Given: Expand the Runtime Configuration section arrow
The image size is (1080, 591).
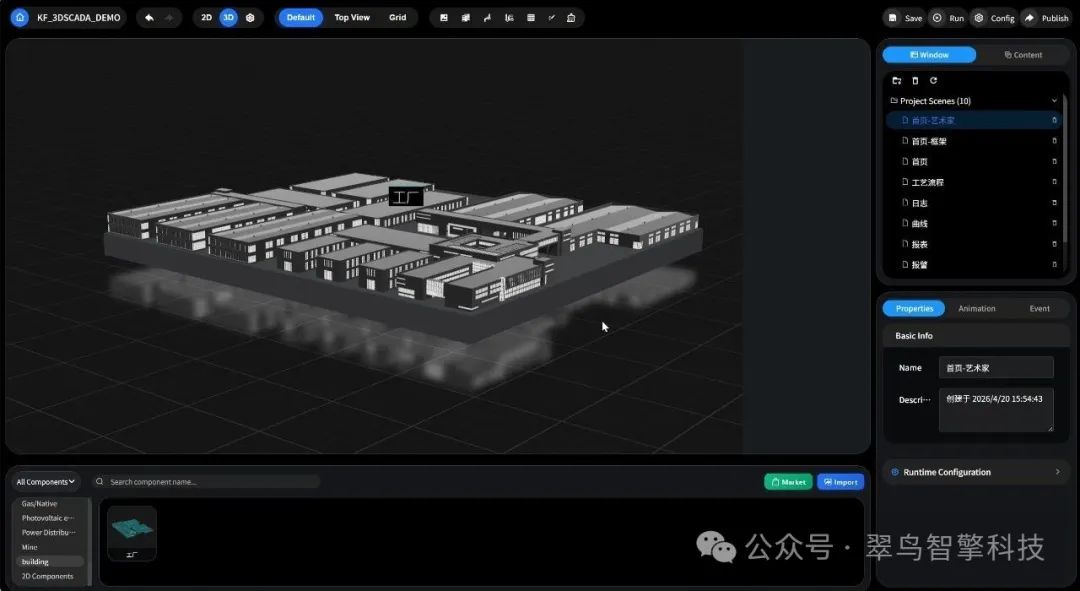Looking at the screenshot, I should (1057, 472).
